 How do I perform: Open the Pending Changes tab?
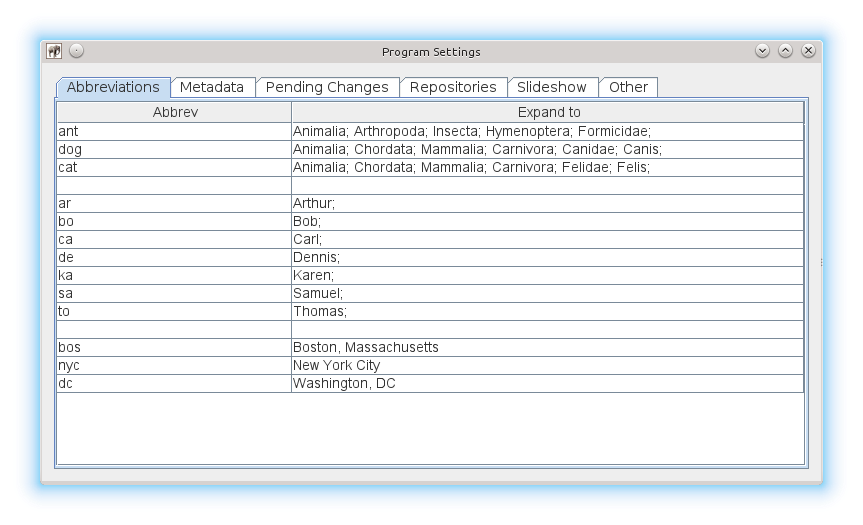(327, 87)
